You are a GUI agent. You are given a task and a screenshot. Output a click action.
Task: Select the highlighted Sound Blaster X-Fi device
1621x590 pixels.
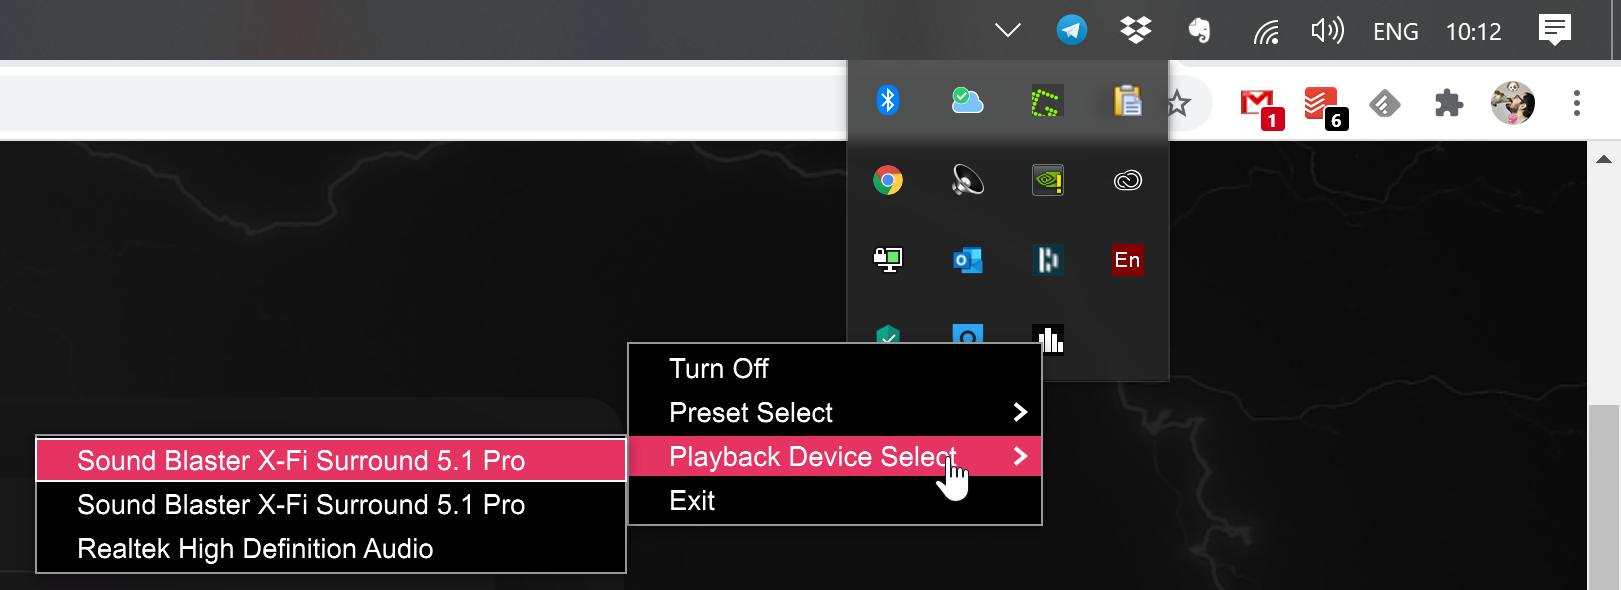[x=331, y=460]
